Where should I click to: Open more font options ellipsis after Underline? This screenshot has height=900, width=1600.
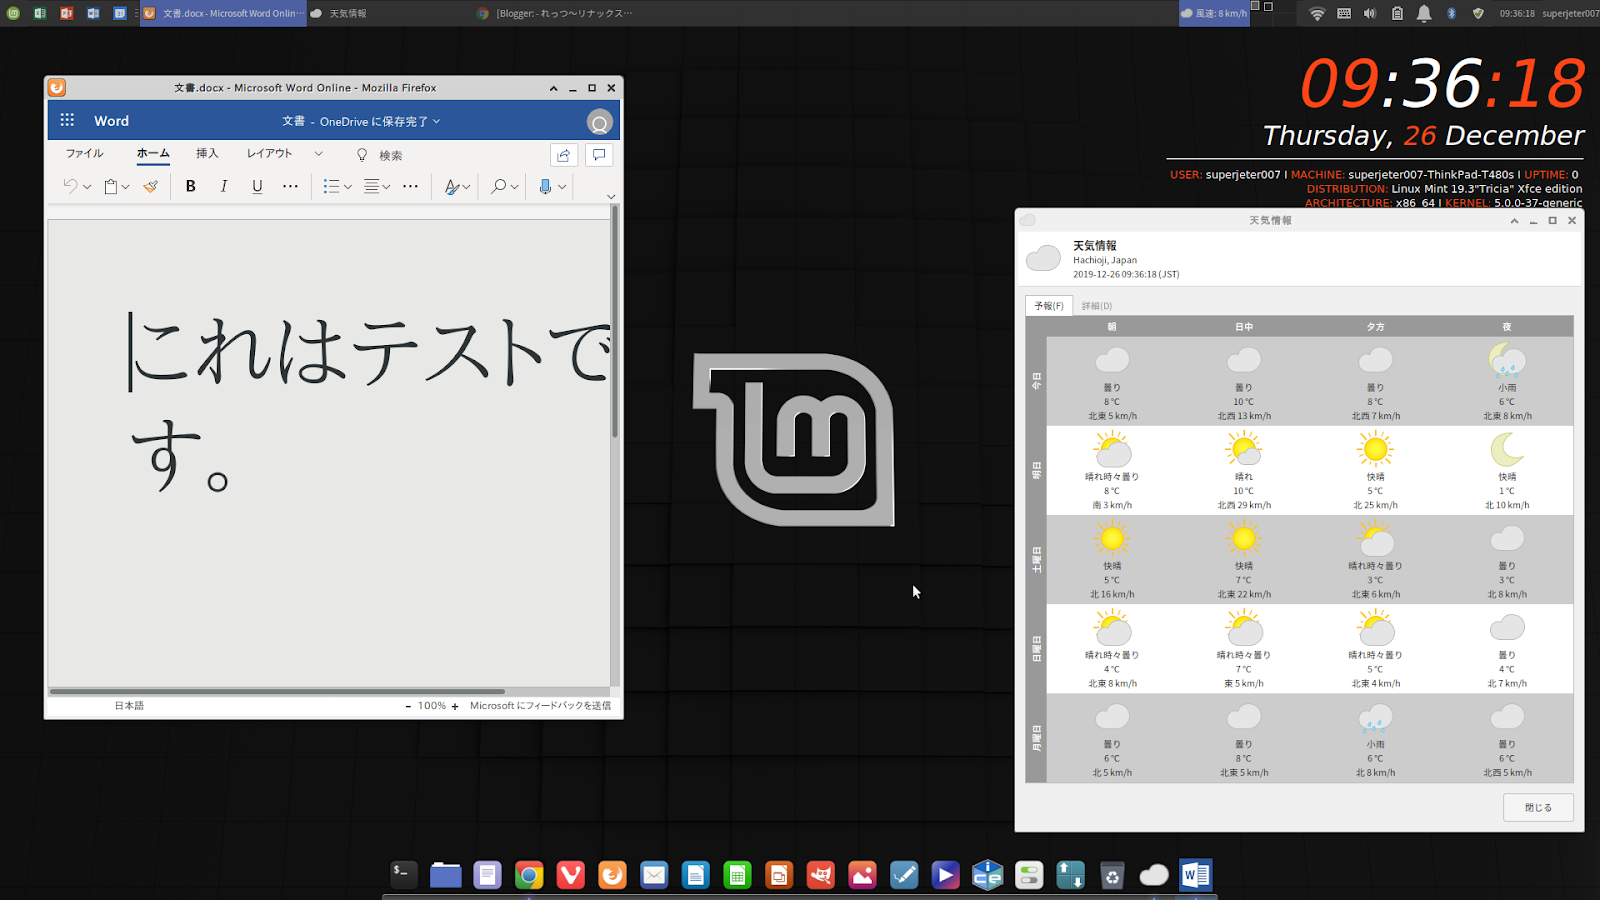(x=290, y=186)
